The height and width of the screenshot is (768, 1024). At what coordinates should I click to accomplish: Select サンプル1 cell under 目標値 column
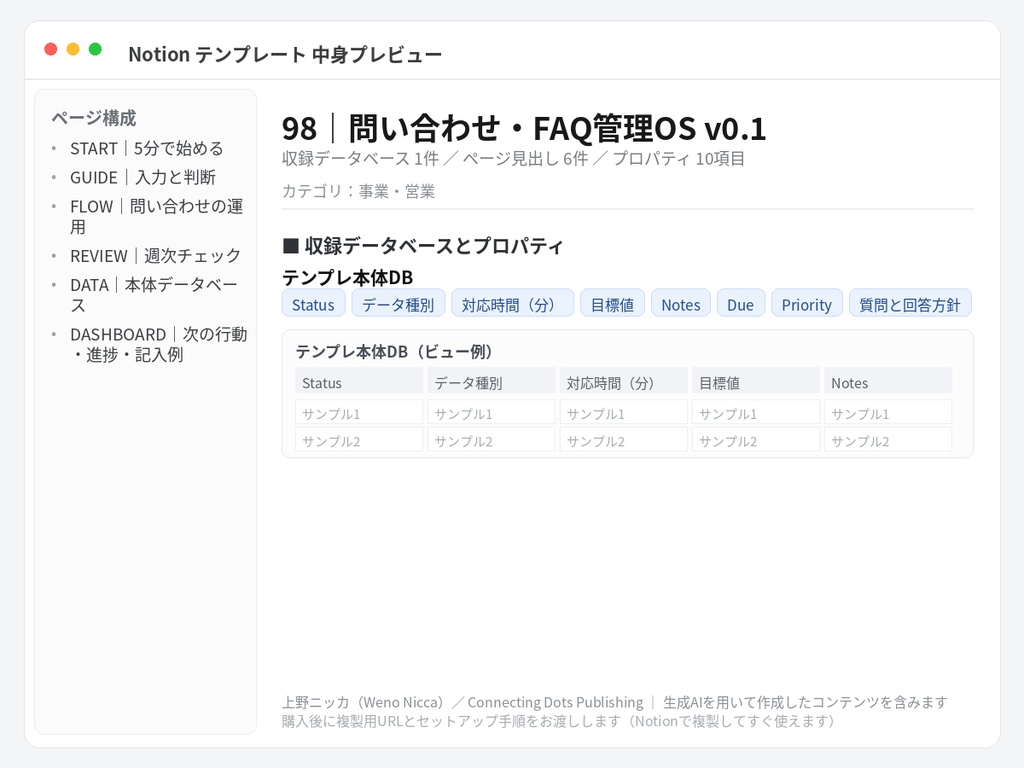[756, 413]
